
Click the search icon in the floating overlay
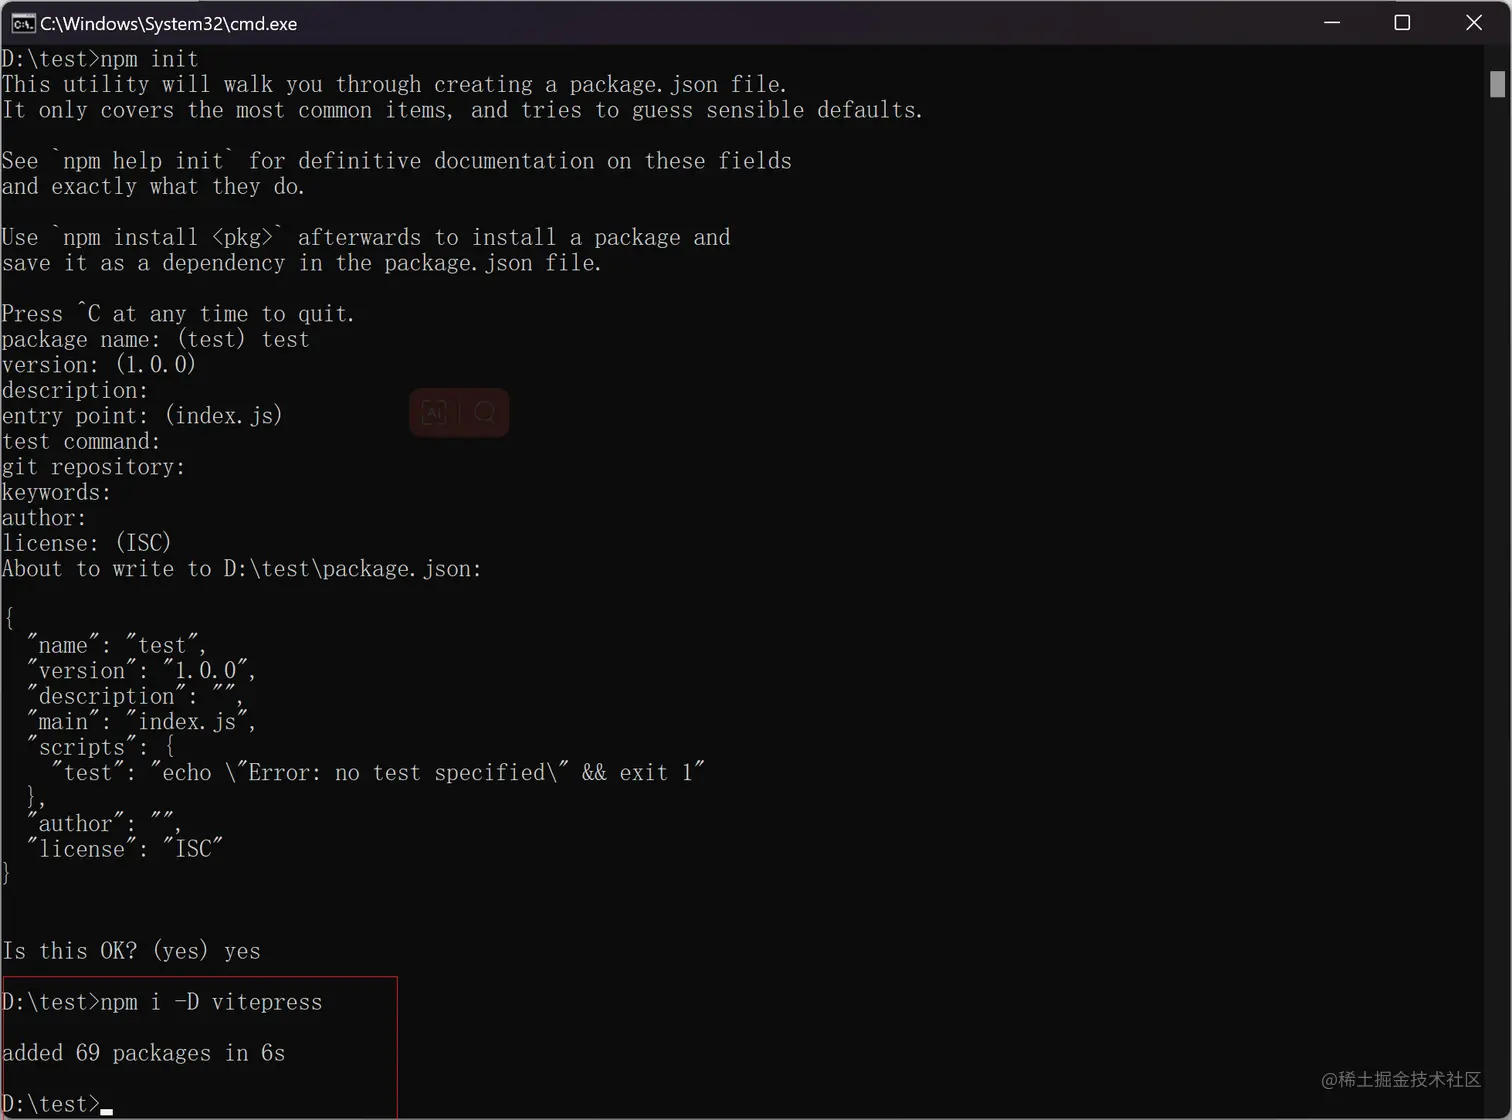(x=485, y=412)
